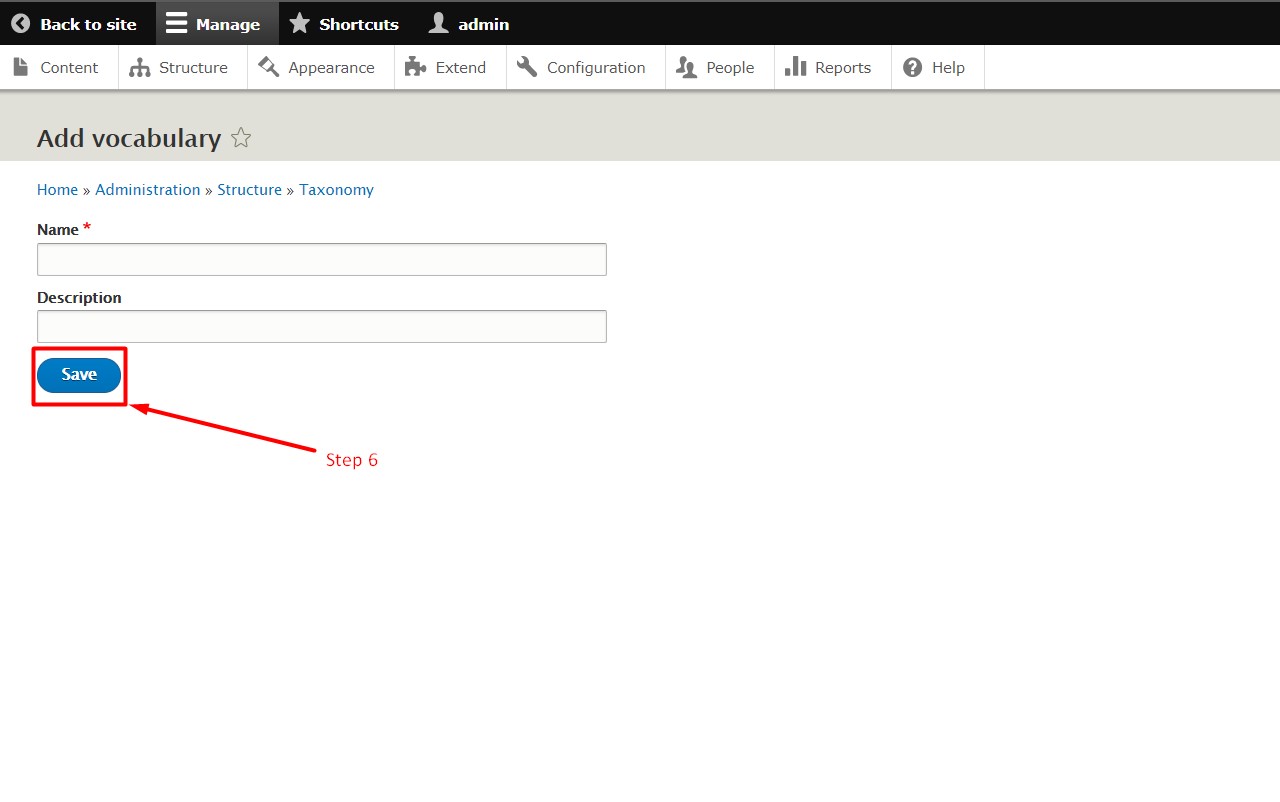The image size is (1280, 802).
Task: Click the Add vocabulary page title
Action: tap(129, 138)
